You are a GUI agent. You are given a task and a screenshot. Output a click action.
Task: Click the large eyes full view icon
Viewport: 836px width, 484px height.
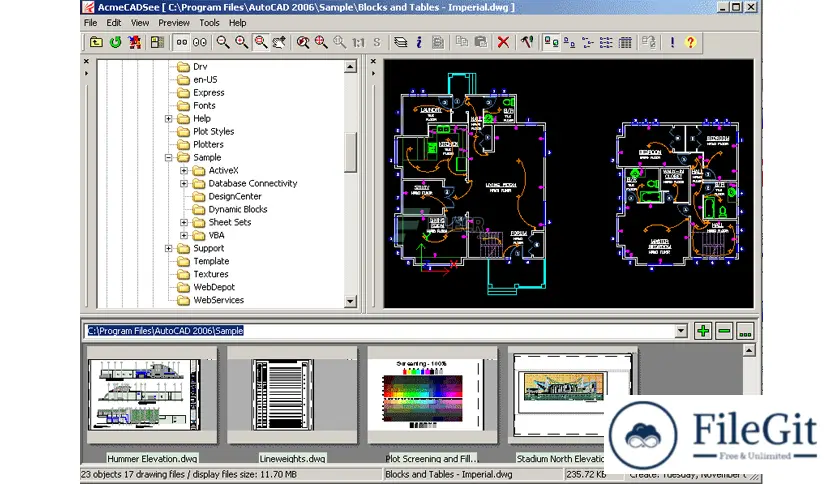[x=200, y=42]
